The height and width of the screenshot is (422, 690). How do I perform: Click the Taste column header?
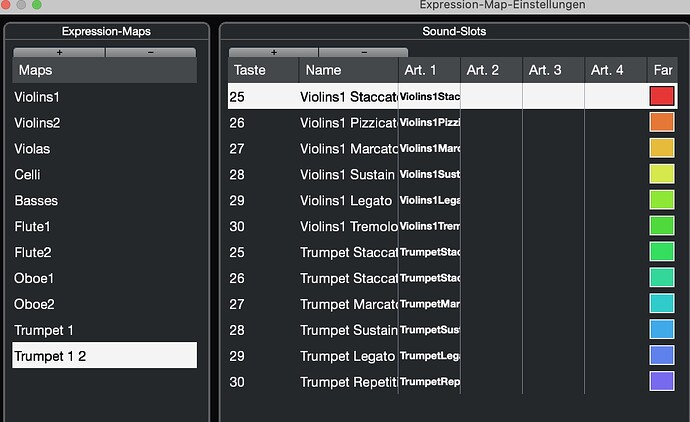pos(250,70)
